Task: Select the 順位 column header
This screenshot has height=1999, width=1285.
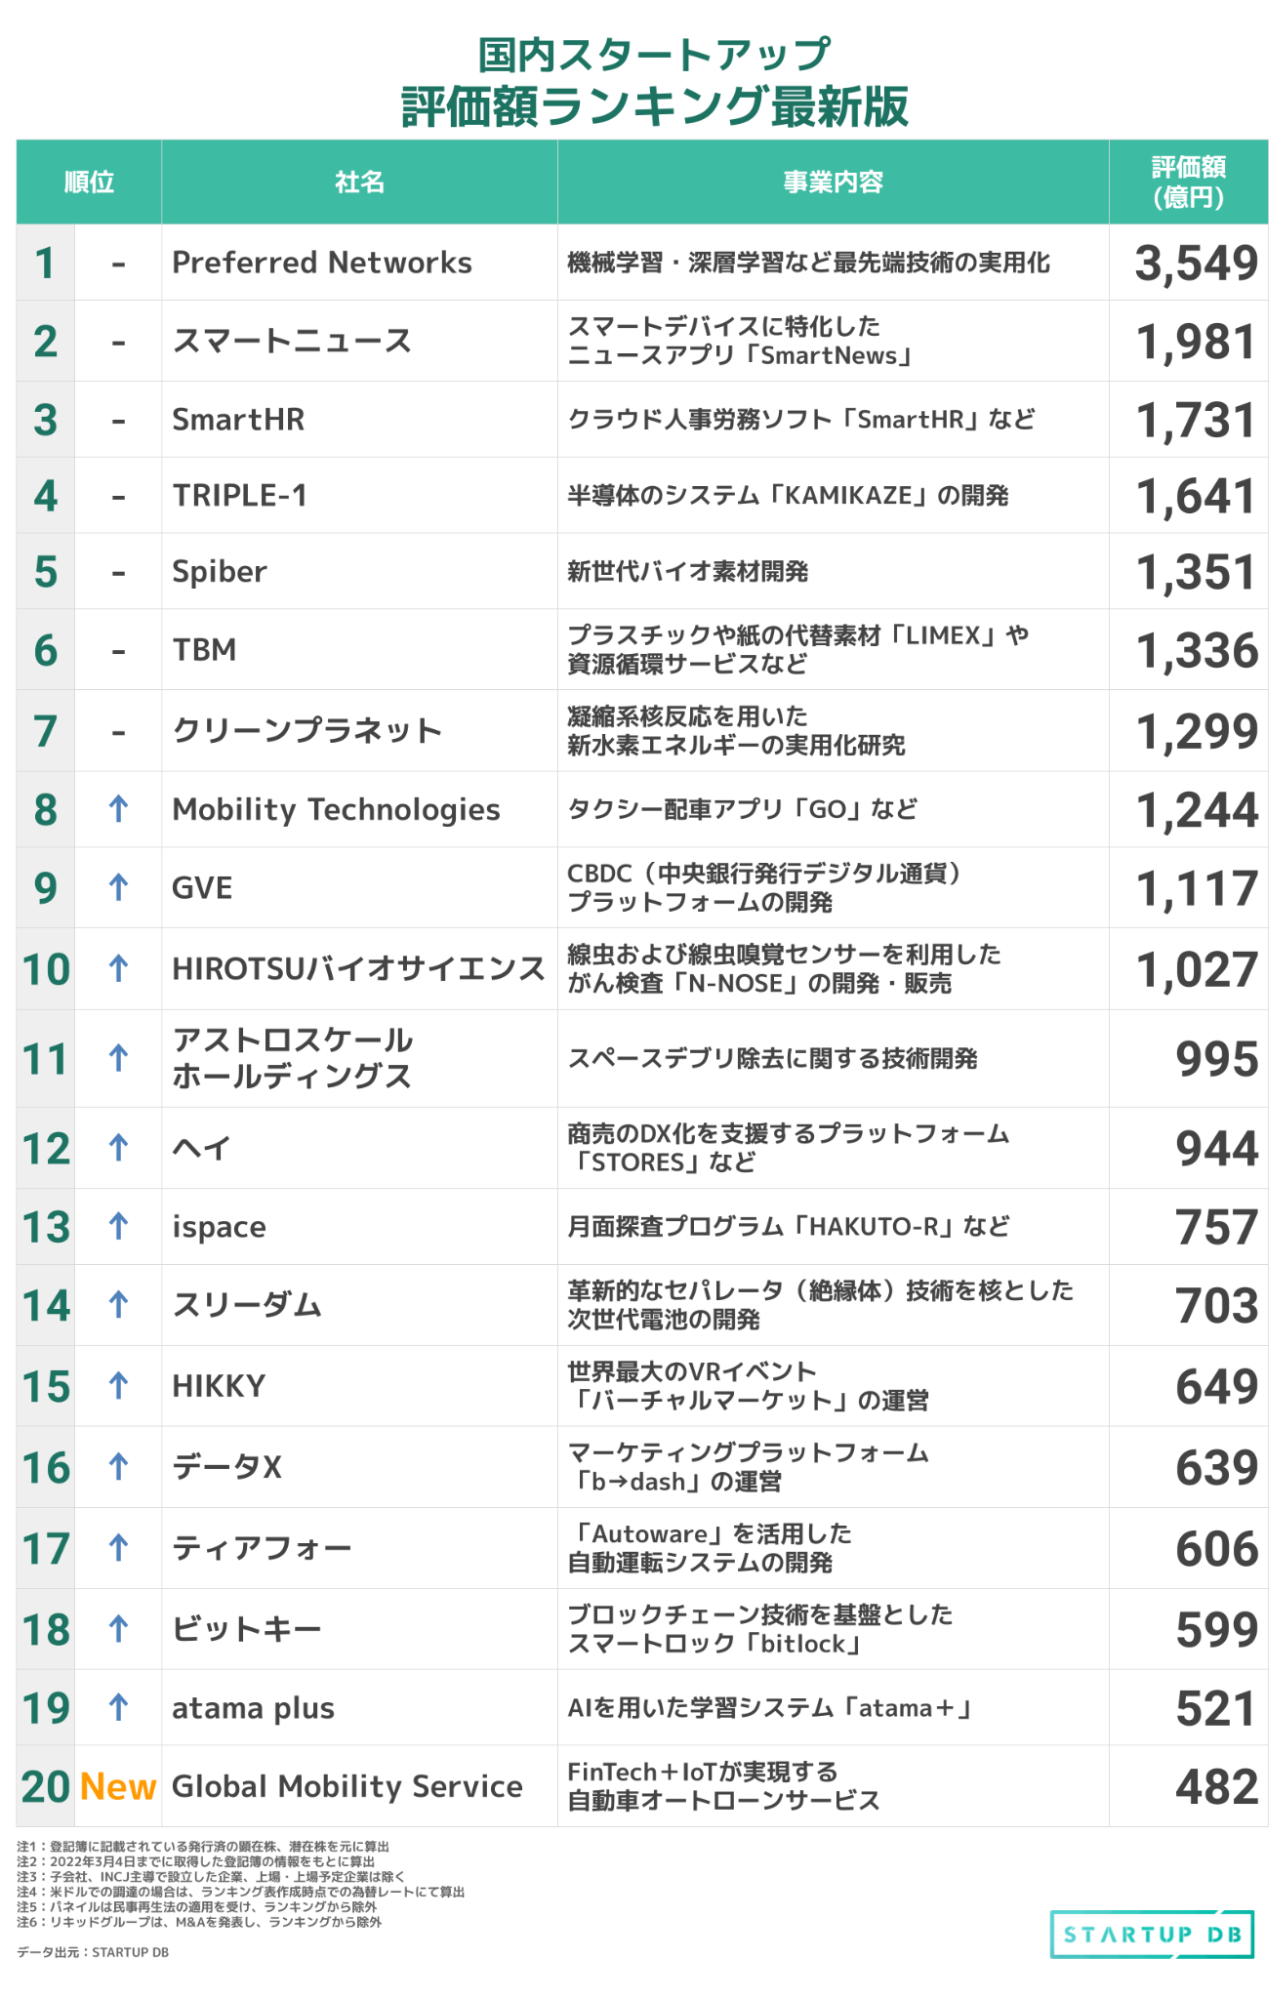Action: [x=89, y=182]
